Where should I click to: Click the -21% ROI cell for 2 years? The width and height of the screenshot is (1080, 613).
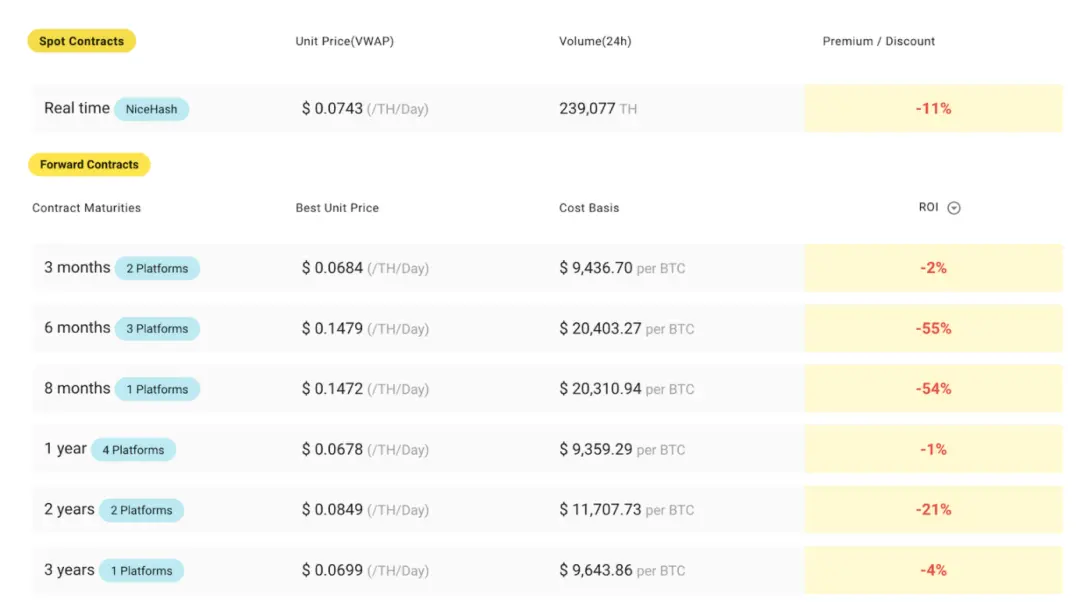[x=933, y=509]
